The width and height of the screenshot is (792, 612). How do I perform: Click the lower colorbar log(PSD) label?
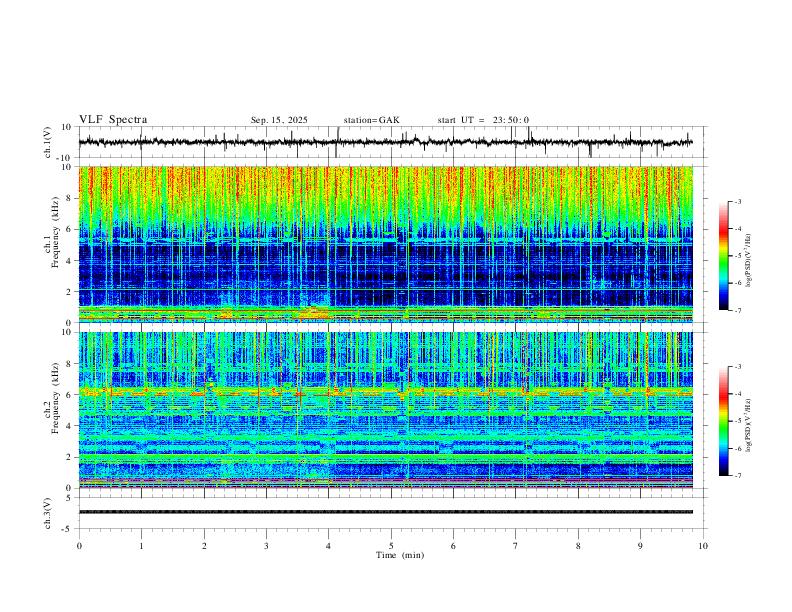[749, 425]
